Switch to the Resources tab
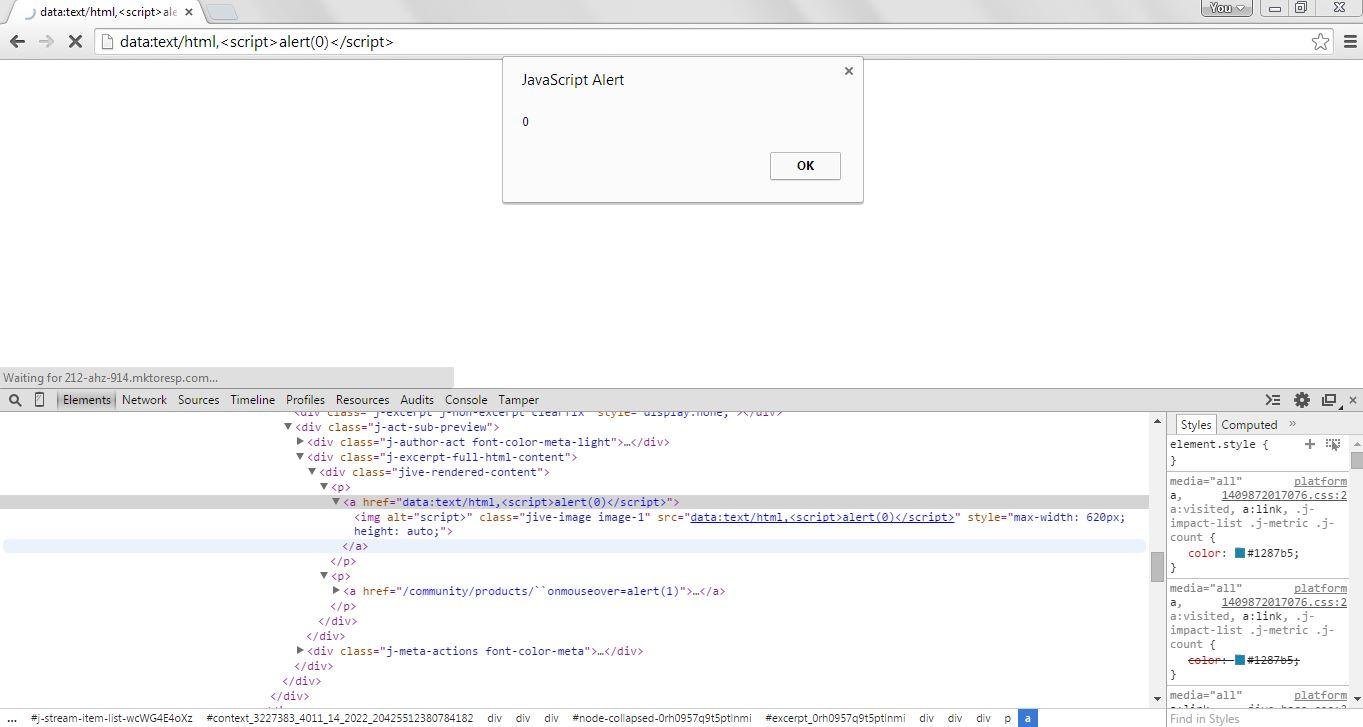This screenshot has width=1363, height=727. click(x=362, y=400)
